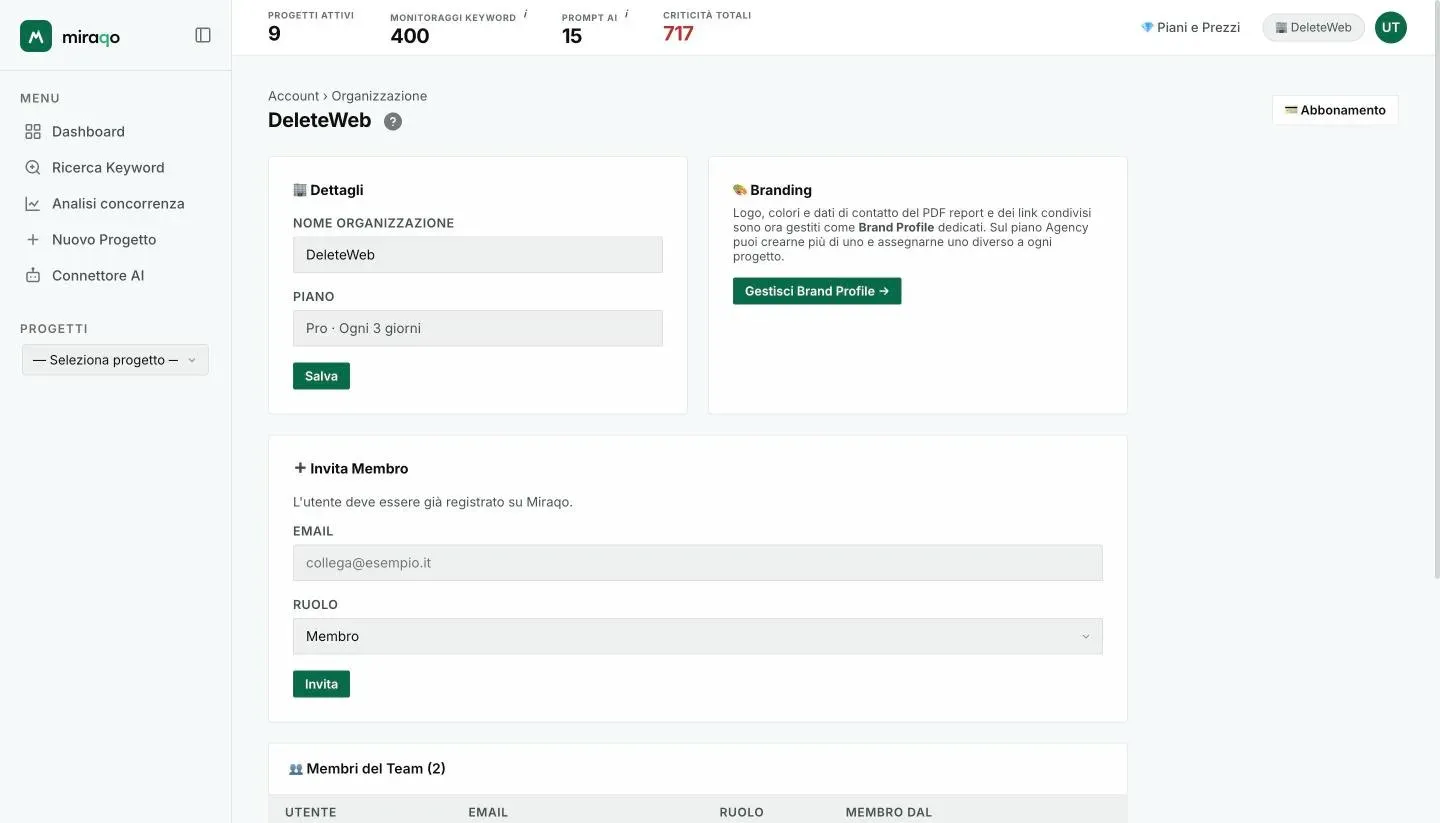This screenshot has width=1440, height=823.
Task: Edit the Nome Organizzazione field
Action: (x=478, y=254)
